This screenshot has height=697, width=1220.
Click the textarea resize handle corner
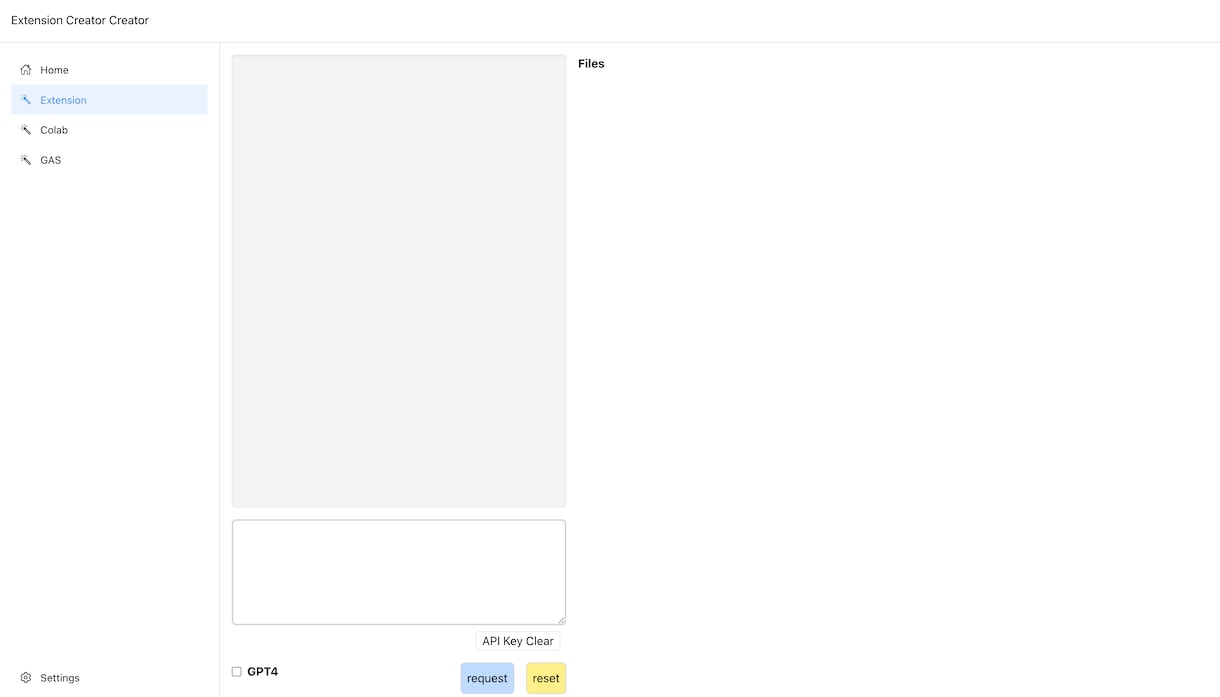560,619
